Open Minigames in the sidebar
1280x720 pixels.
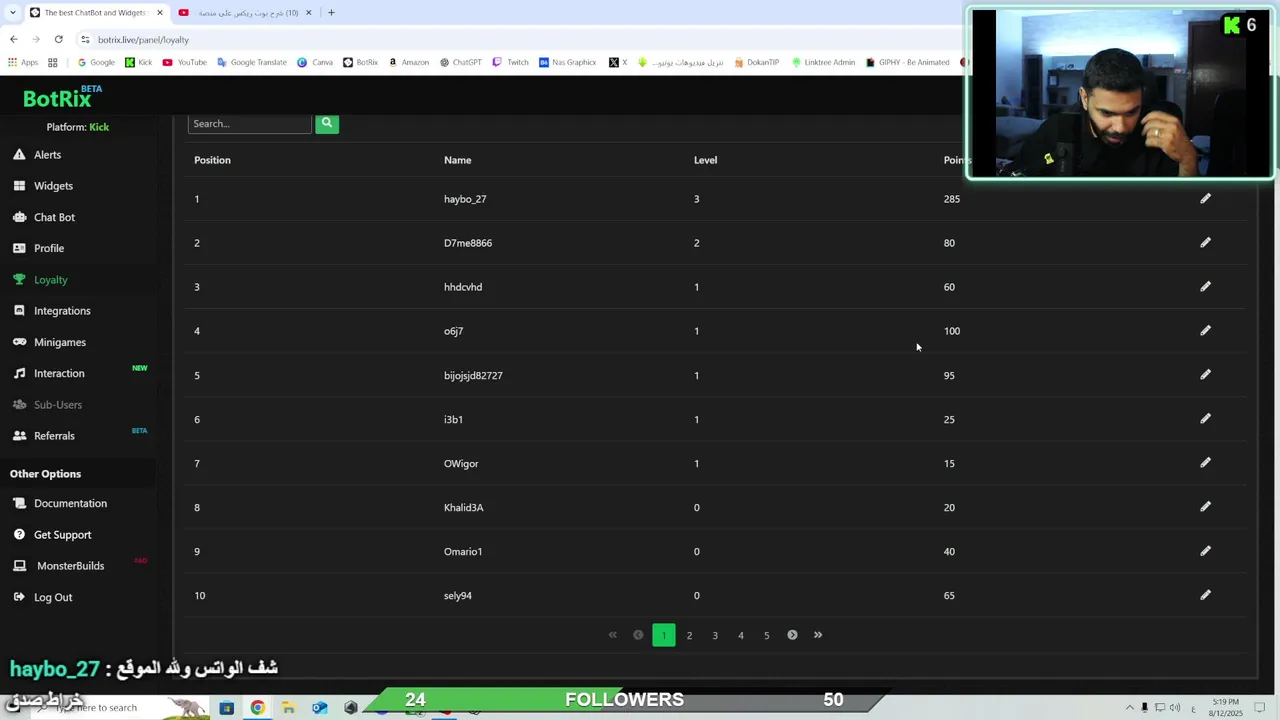(60, 342)
